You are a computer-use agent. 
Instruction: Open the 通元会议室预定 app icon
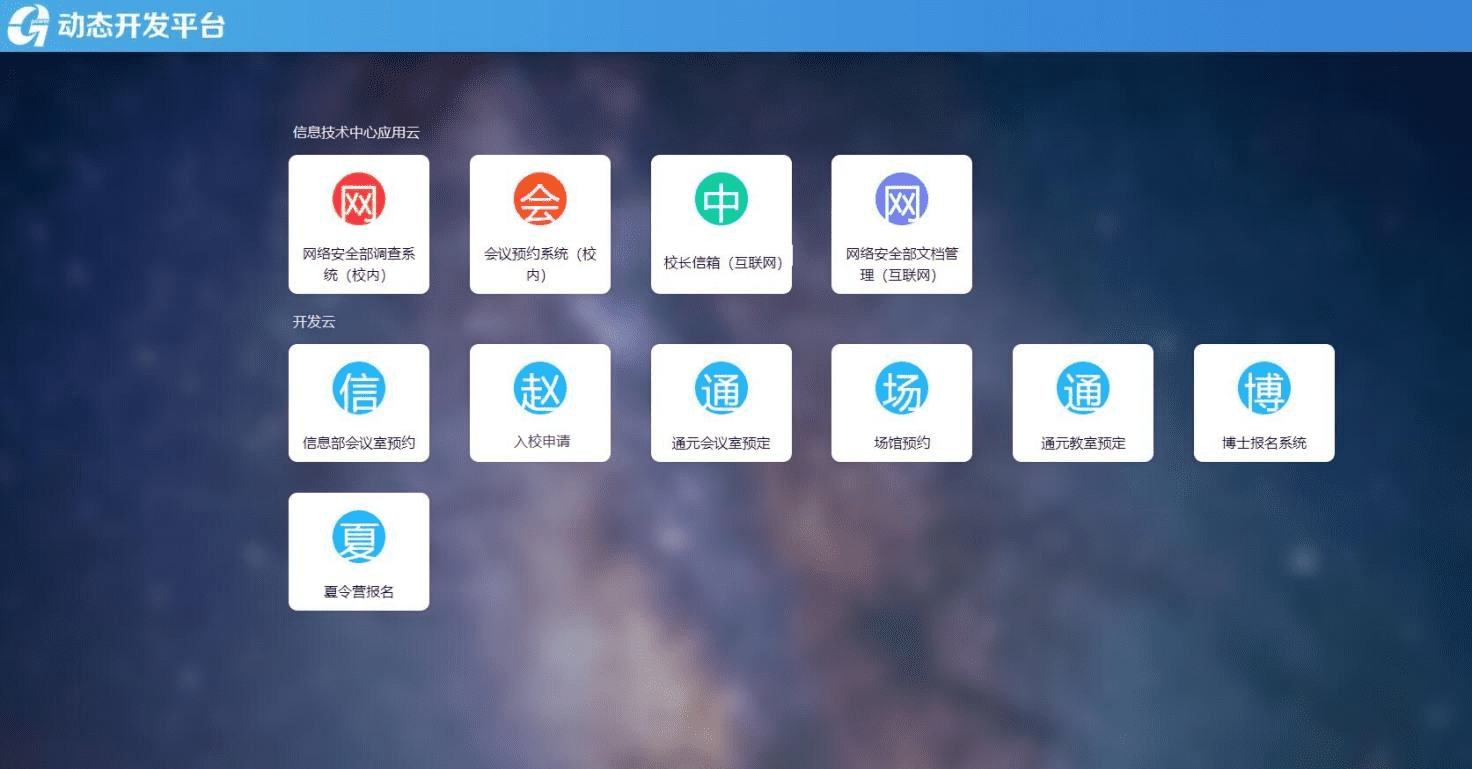coord(721,387)
